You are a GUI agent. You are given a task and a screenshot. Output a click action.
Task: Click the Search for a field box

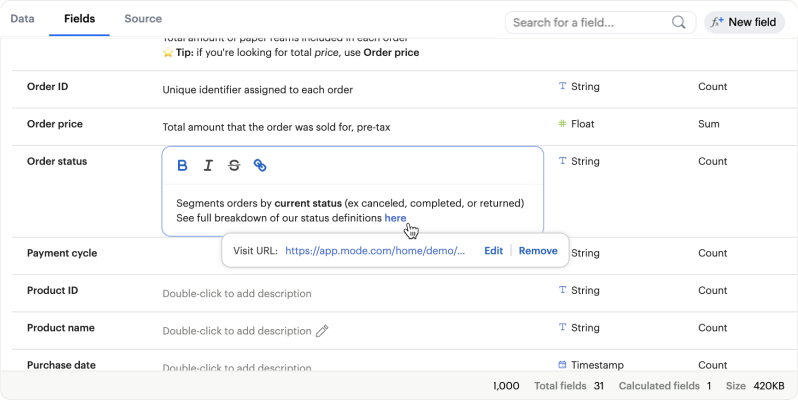tap(590, 22)
